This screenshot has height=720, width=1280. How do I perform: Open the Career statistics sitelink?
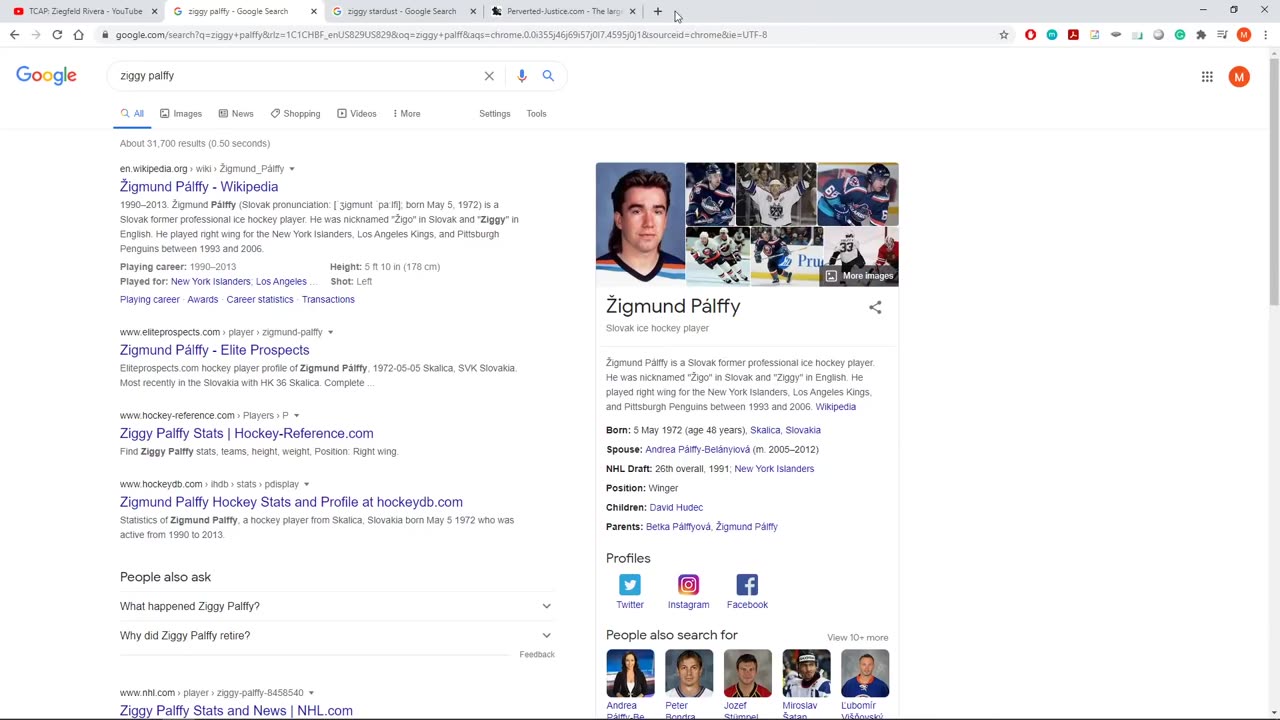(260, 300)
